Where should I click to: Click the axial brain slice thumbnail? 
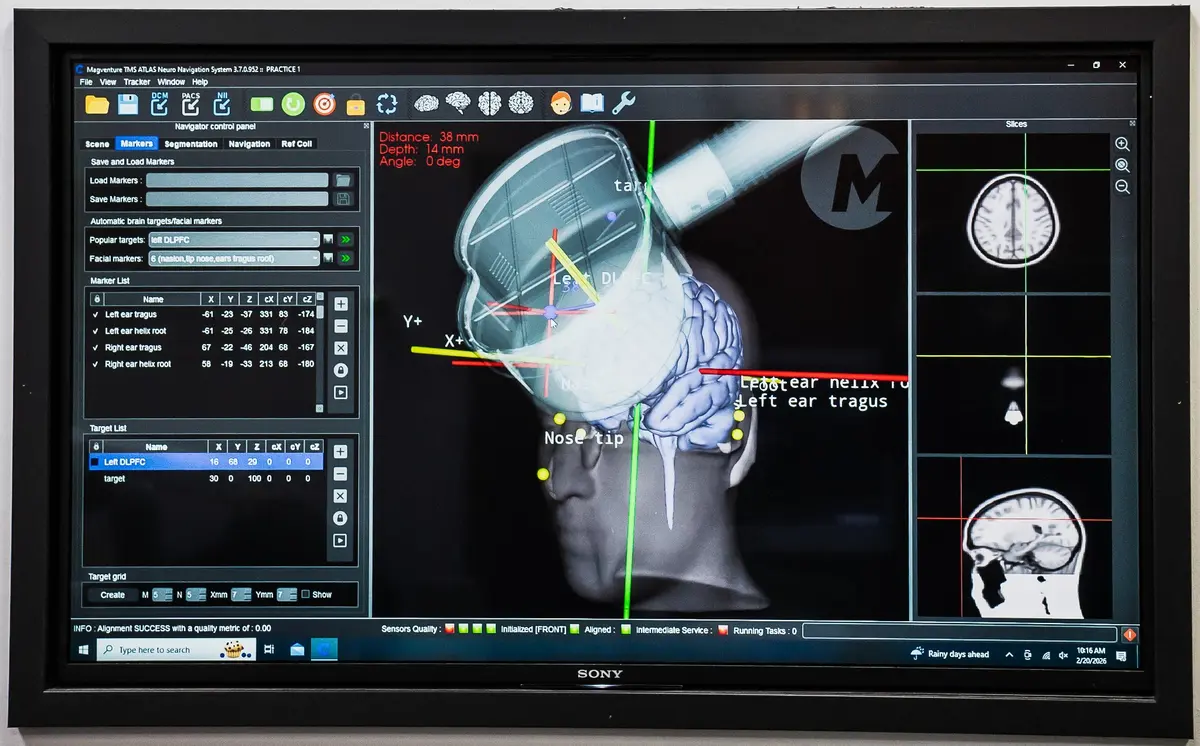click(1013, 213)
